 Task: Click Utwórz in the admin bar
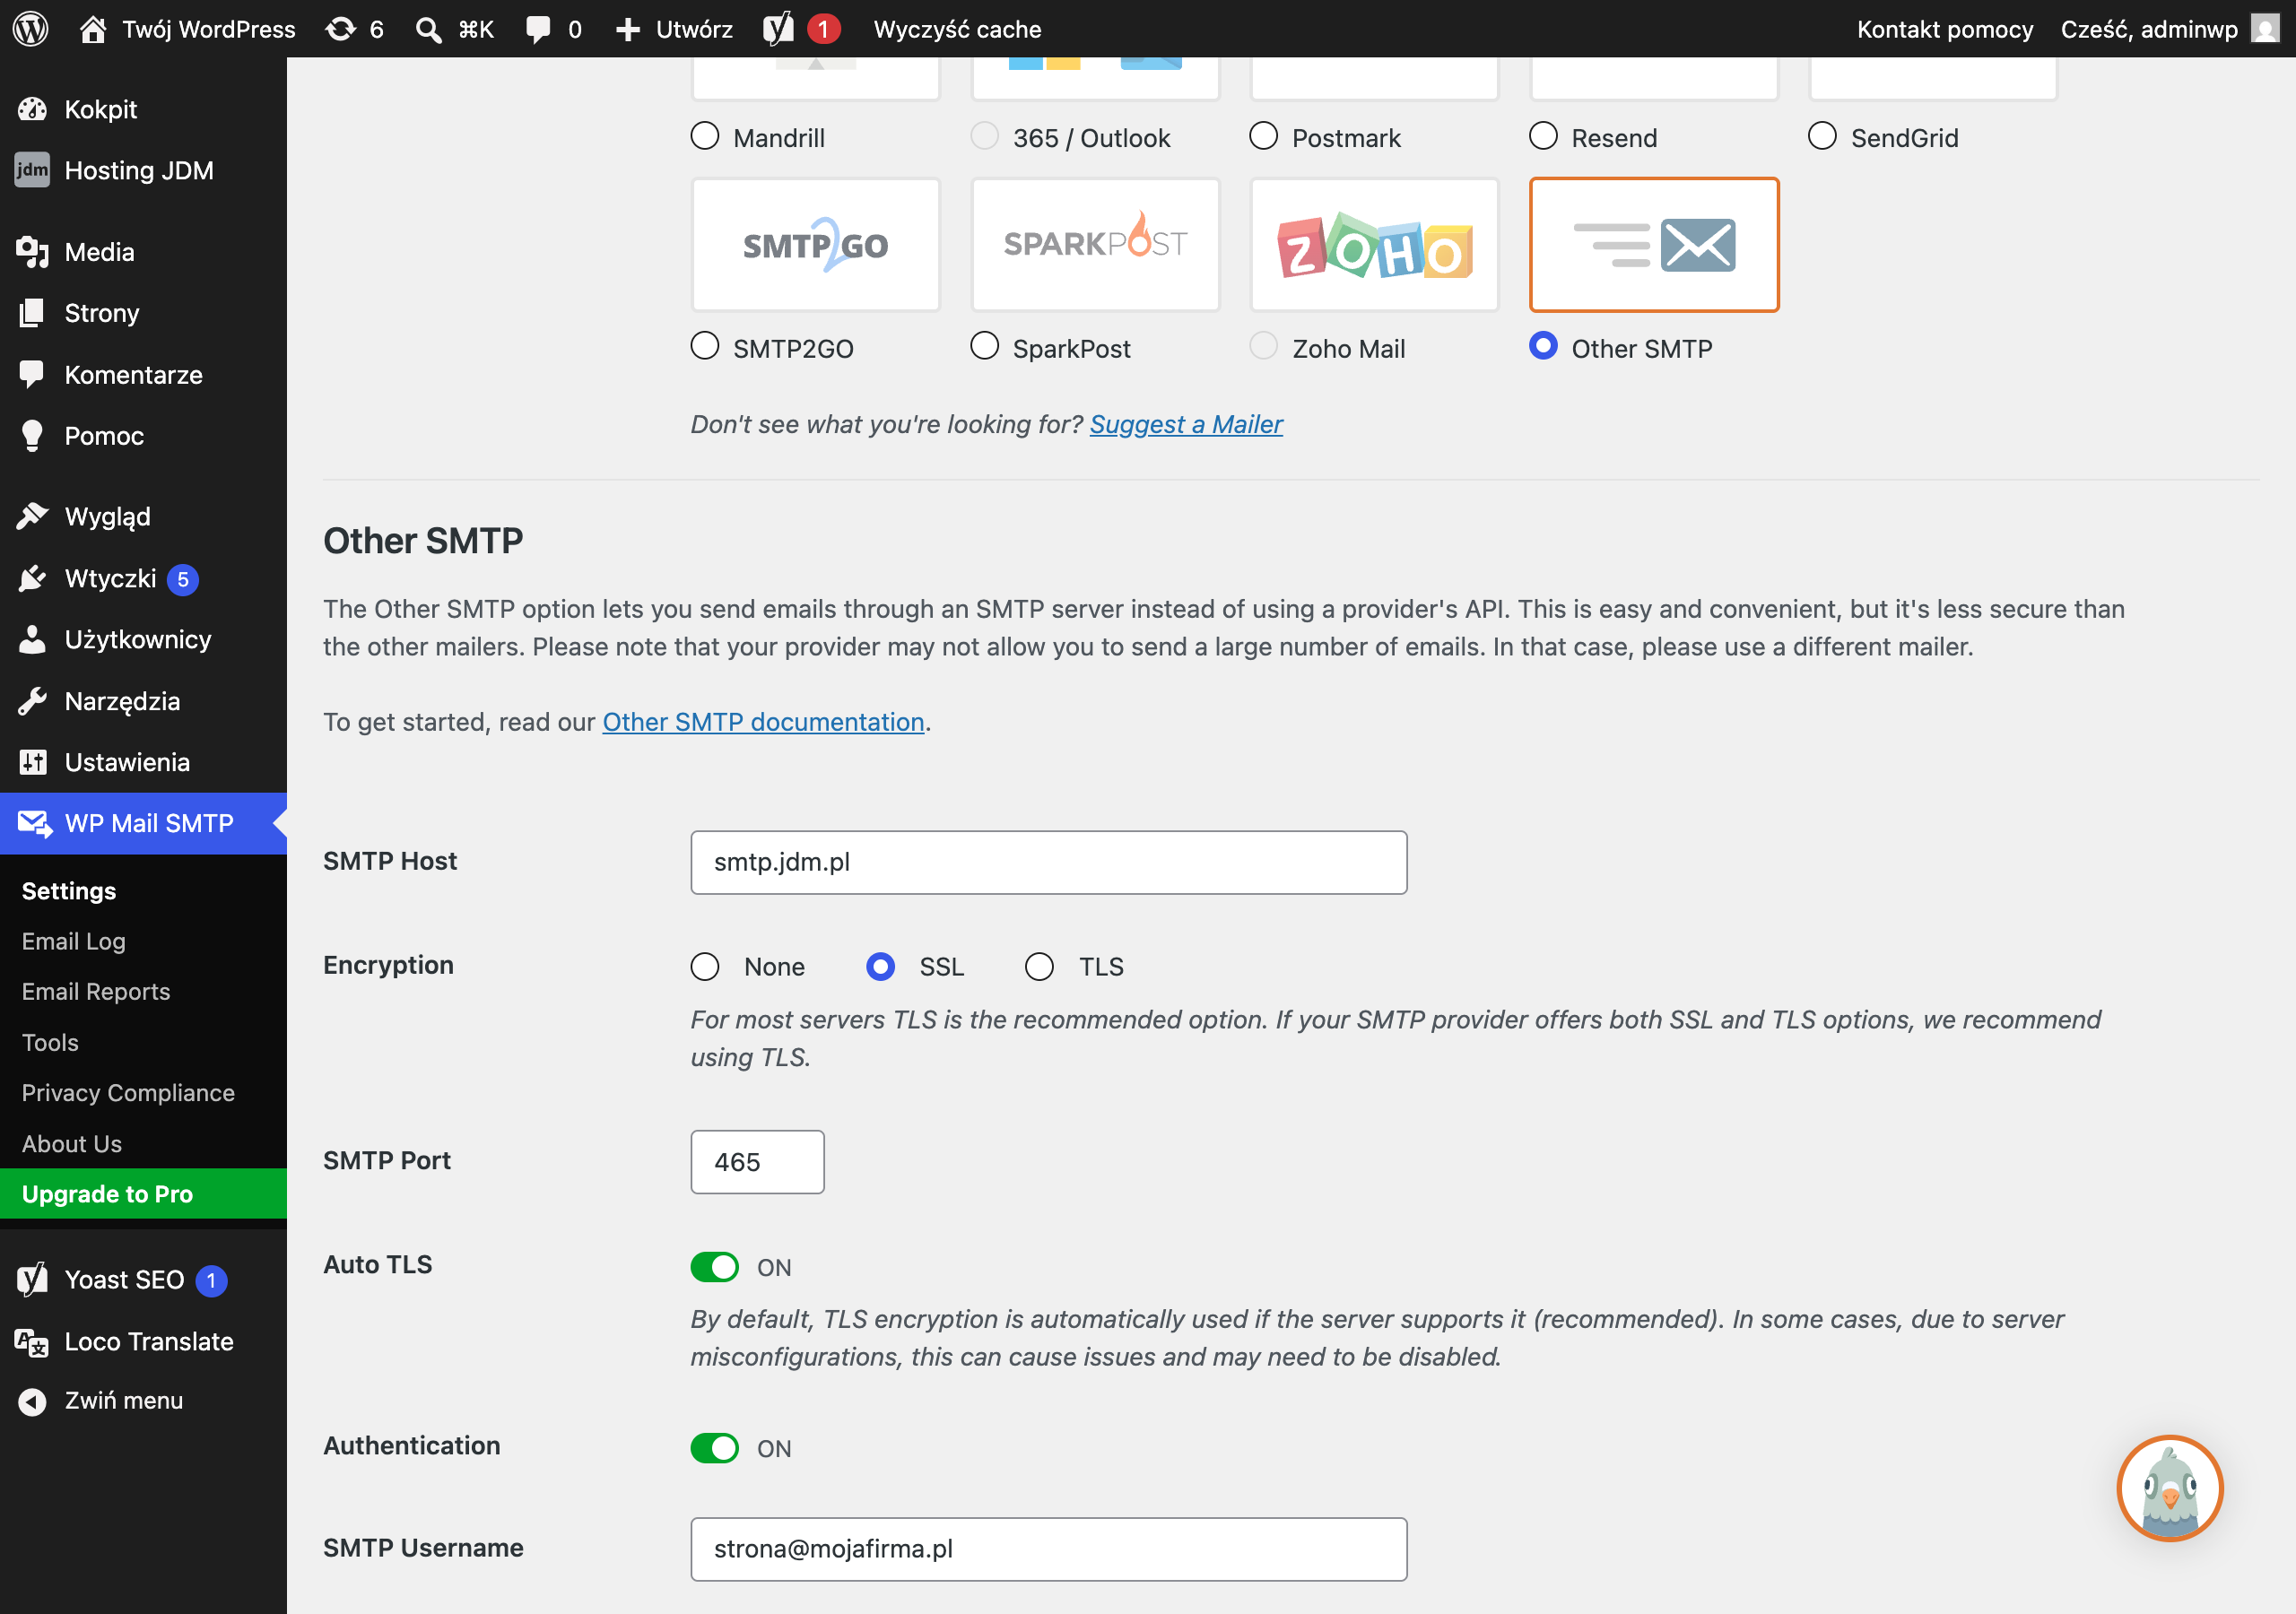click(x=694, y=29)
